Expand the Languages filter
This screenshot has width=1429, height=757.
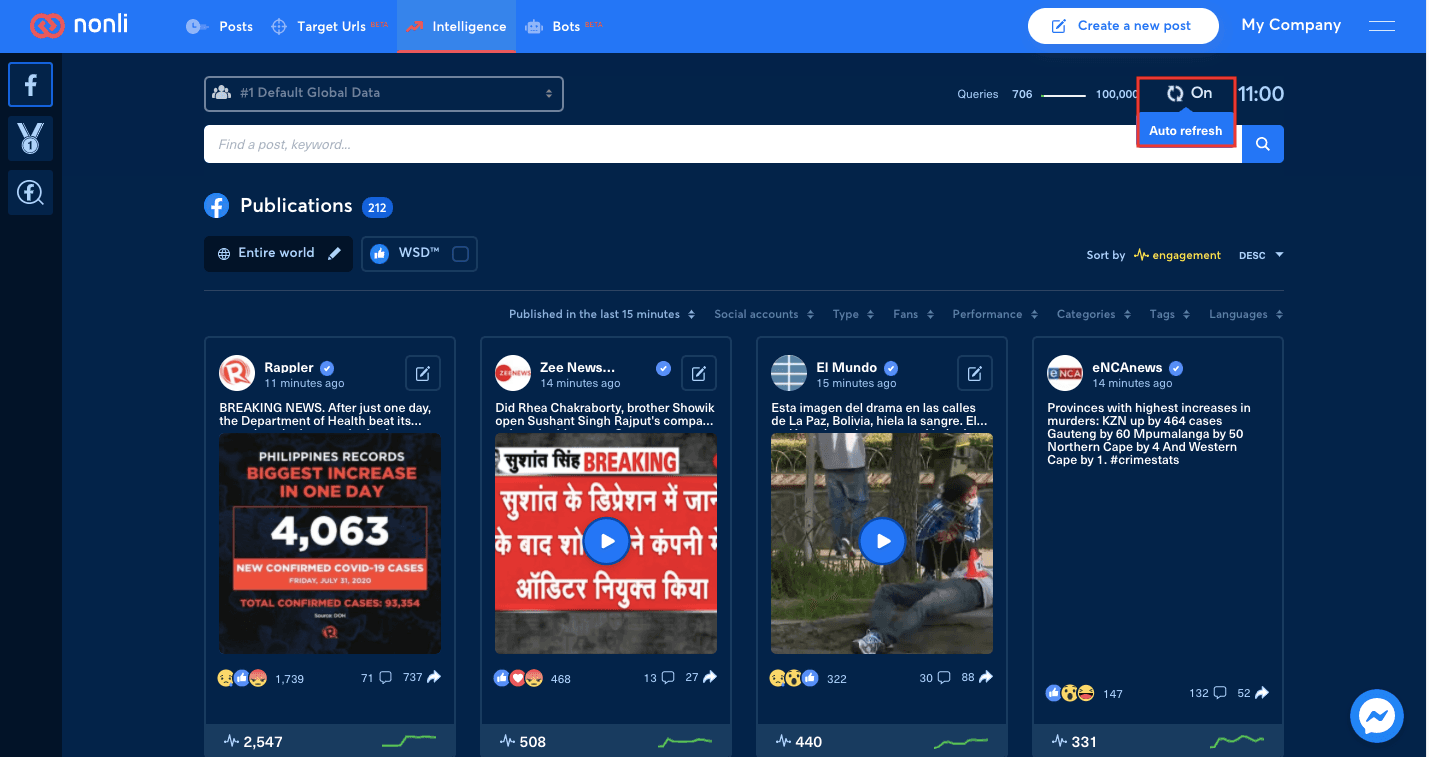pos(1246,314)
